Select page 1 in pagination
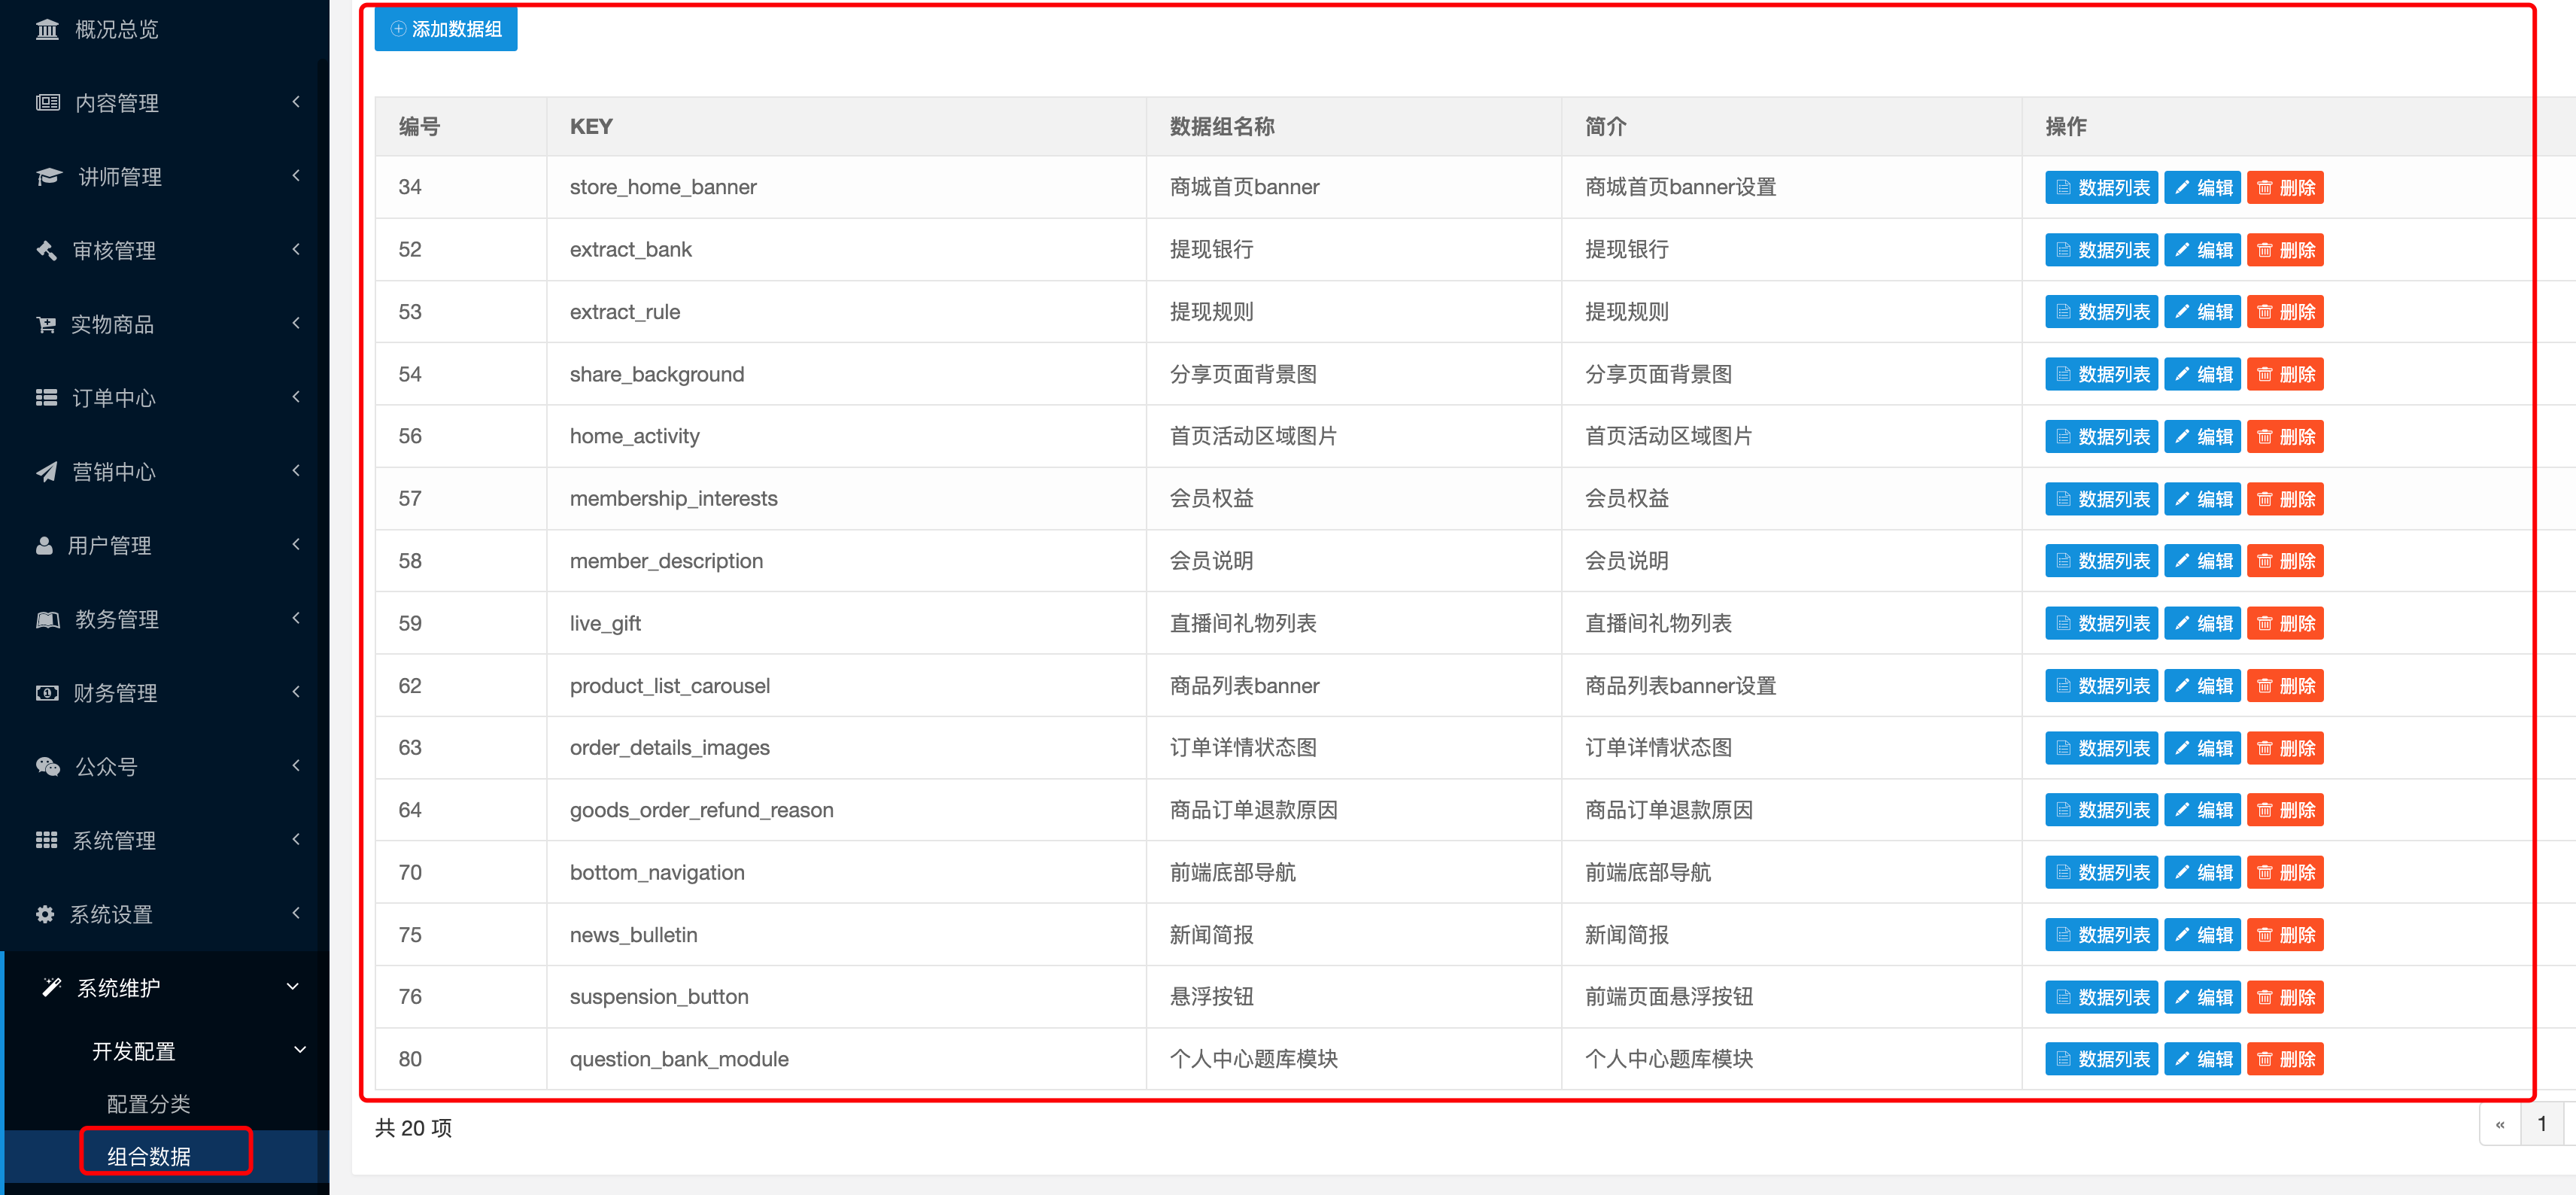This screenshot has width=2576, height=1195. click(2541, 1125)
